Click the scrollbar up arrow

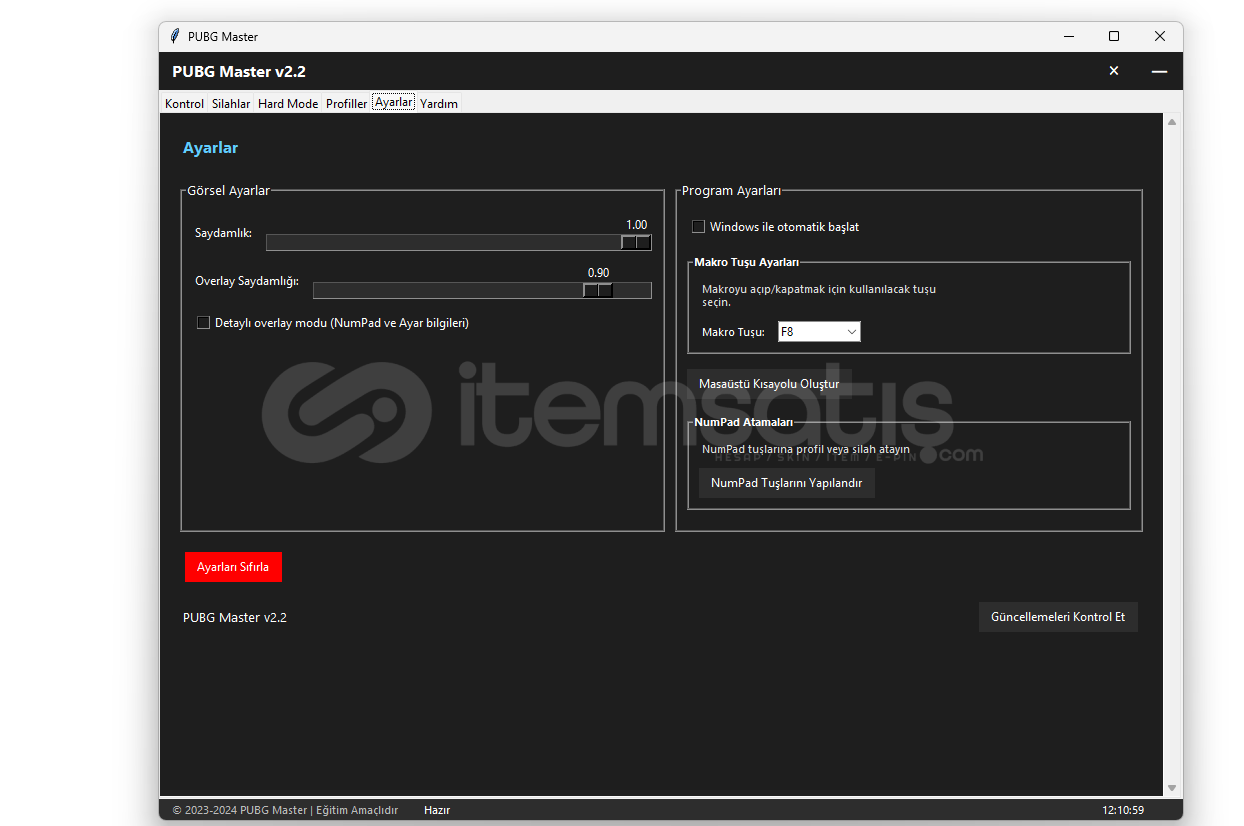[1172, 122]
